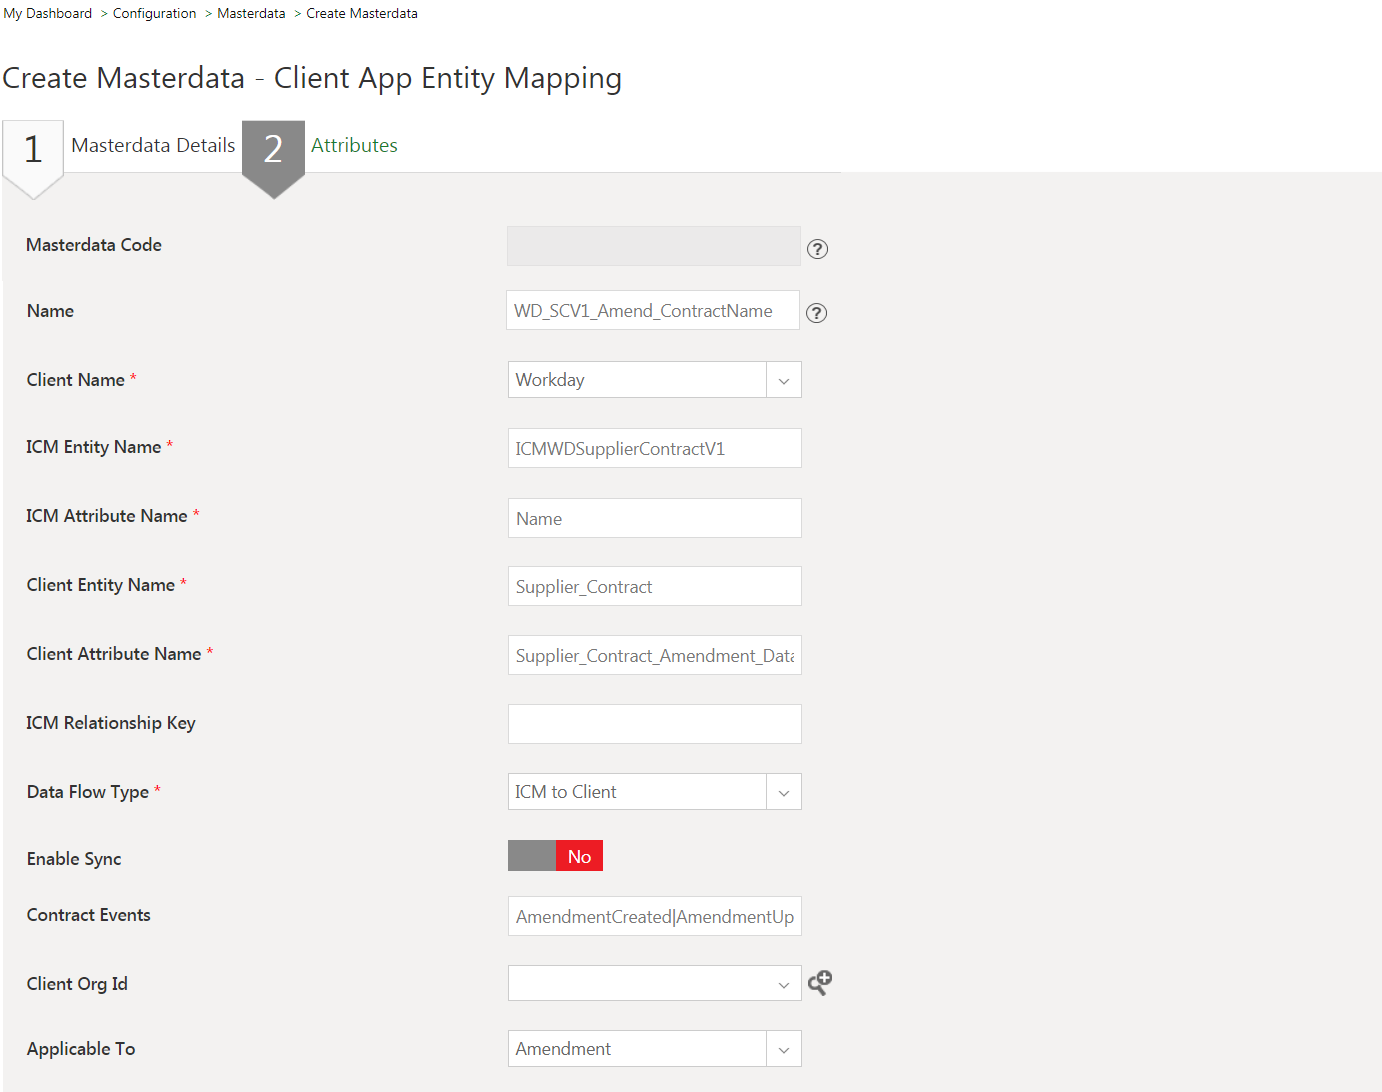Image resolution: width=1382 pixels, height=1092 pixels.
Task: Switch to the Masterdata Details tab
Action: (x=153, y=146)
